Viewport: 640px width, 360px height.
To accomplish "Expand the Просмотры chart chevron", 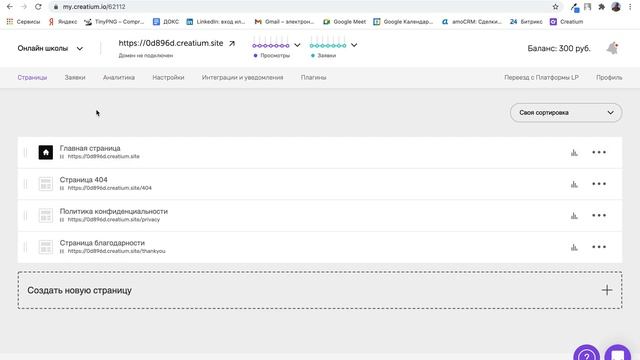I will click(297, 45).
